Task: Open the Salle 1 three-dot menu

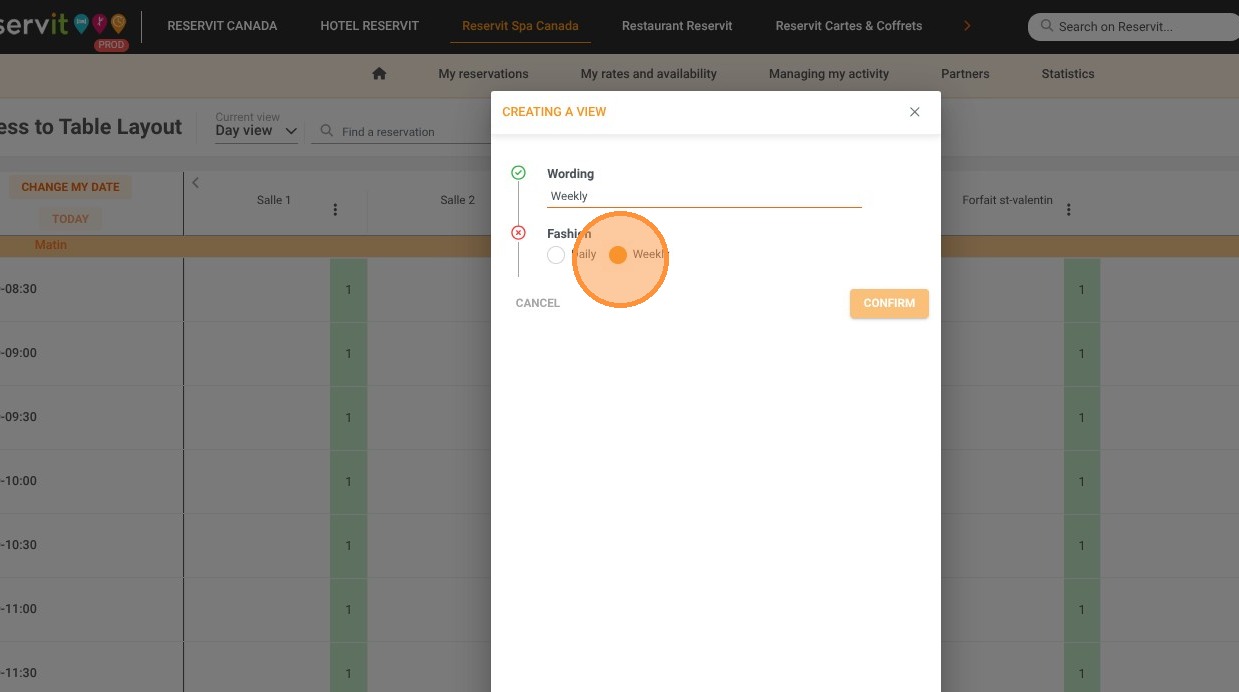Action: click(335, 210)
